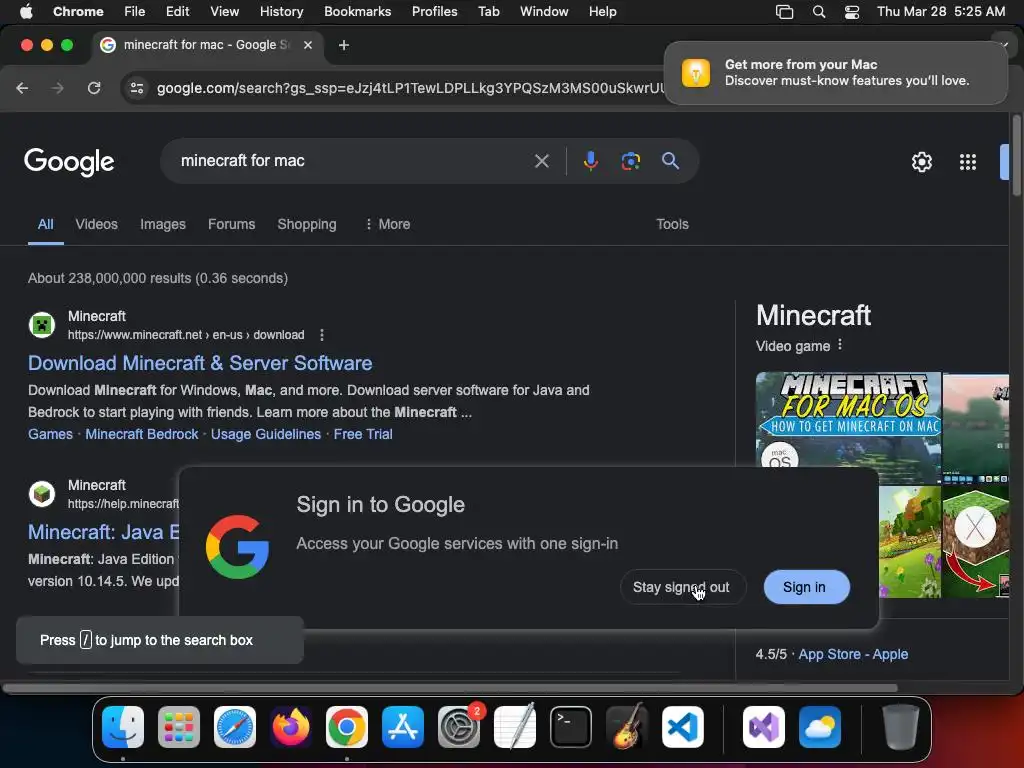The width and height of the screenshot is (1024, 768).
Task: Go back to the previous page
Action: pos(22,88)
